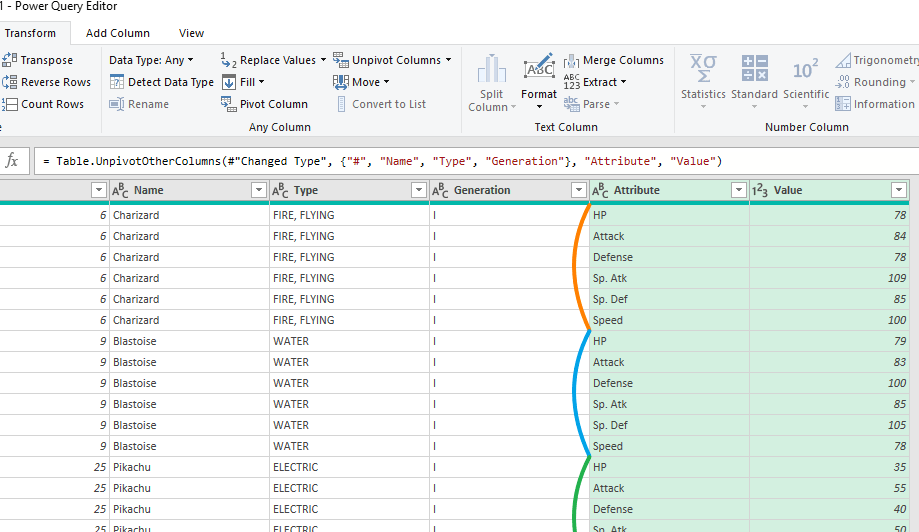Click the Type column header
The image size is (919, 532).
(349, 190)
